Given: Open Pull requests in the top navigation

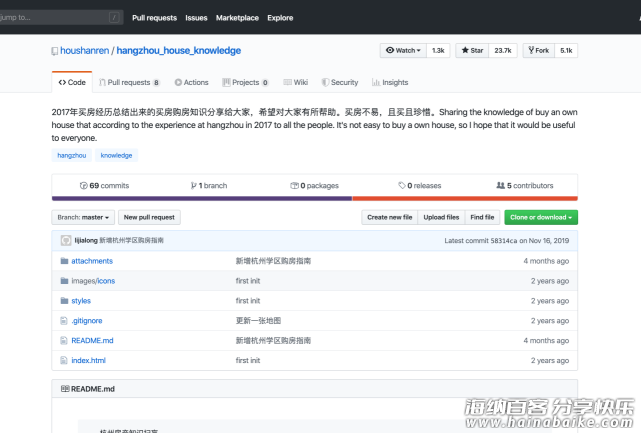Looking at the screenshot, I should pos(155,18).
